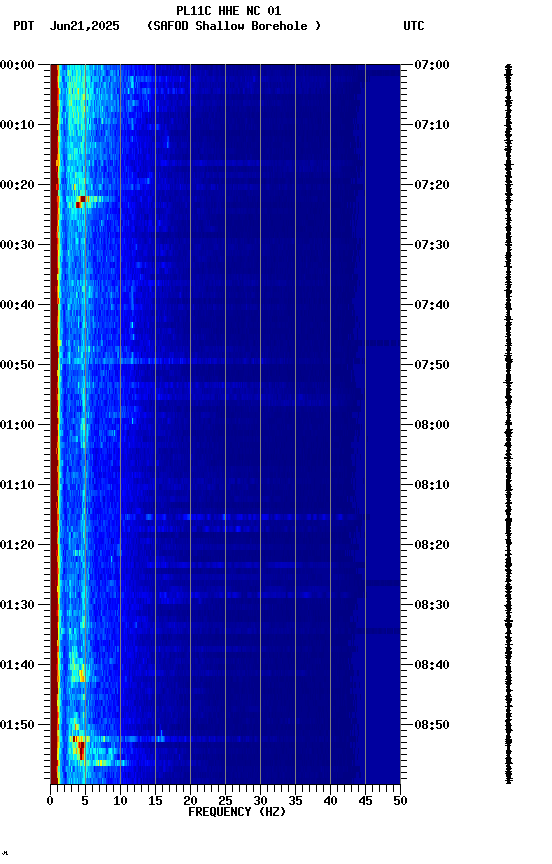Click the title text PL11C HHE NC 01
The width and height of the screenshot is (552, 864).
point(229,10)
